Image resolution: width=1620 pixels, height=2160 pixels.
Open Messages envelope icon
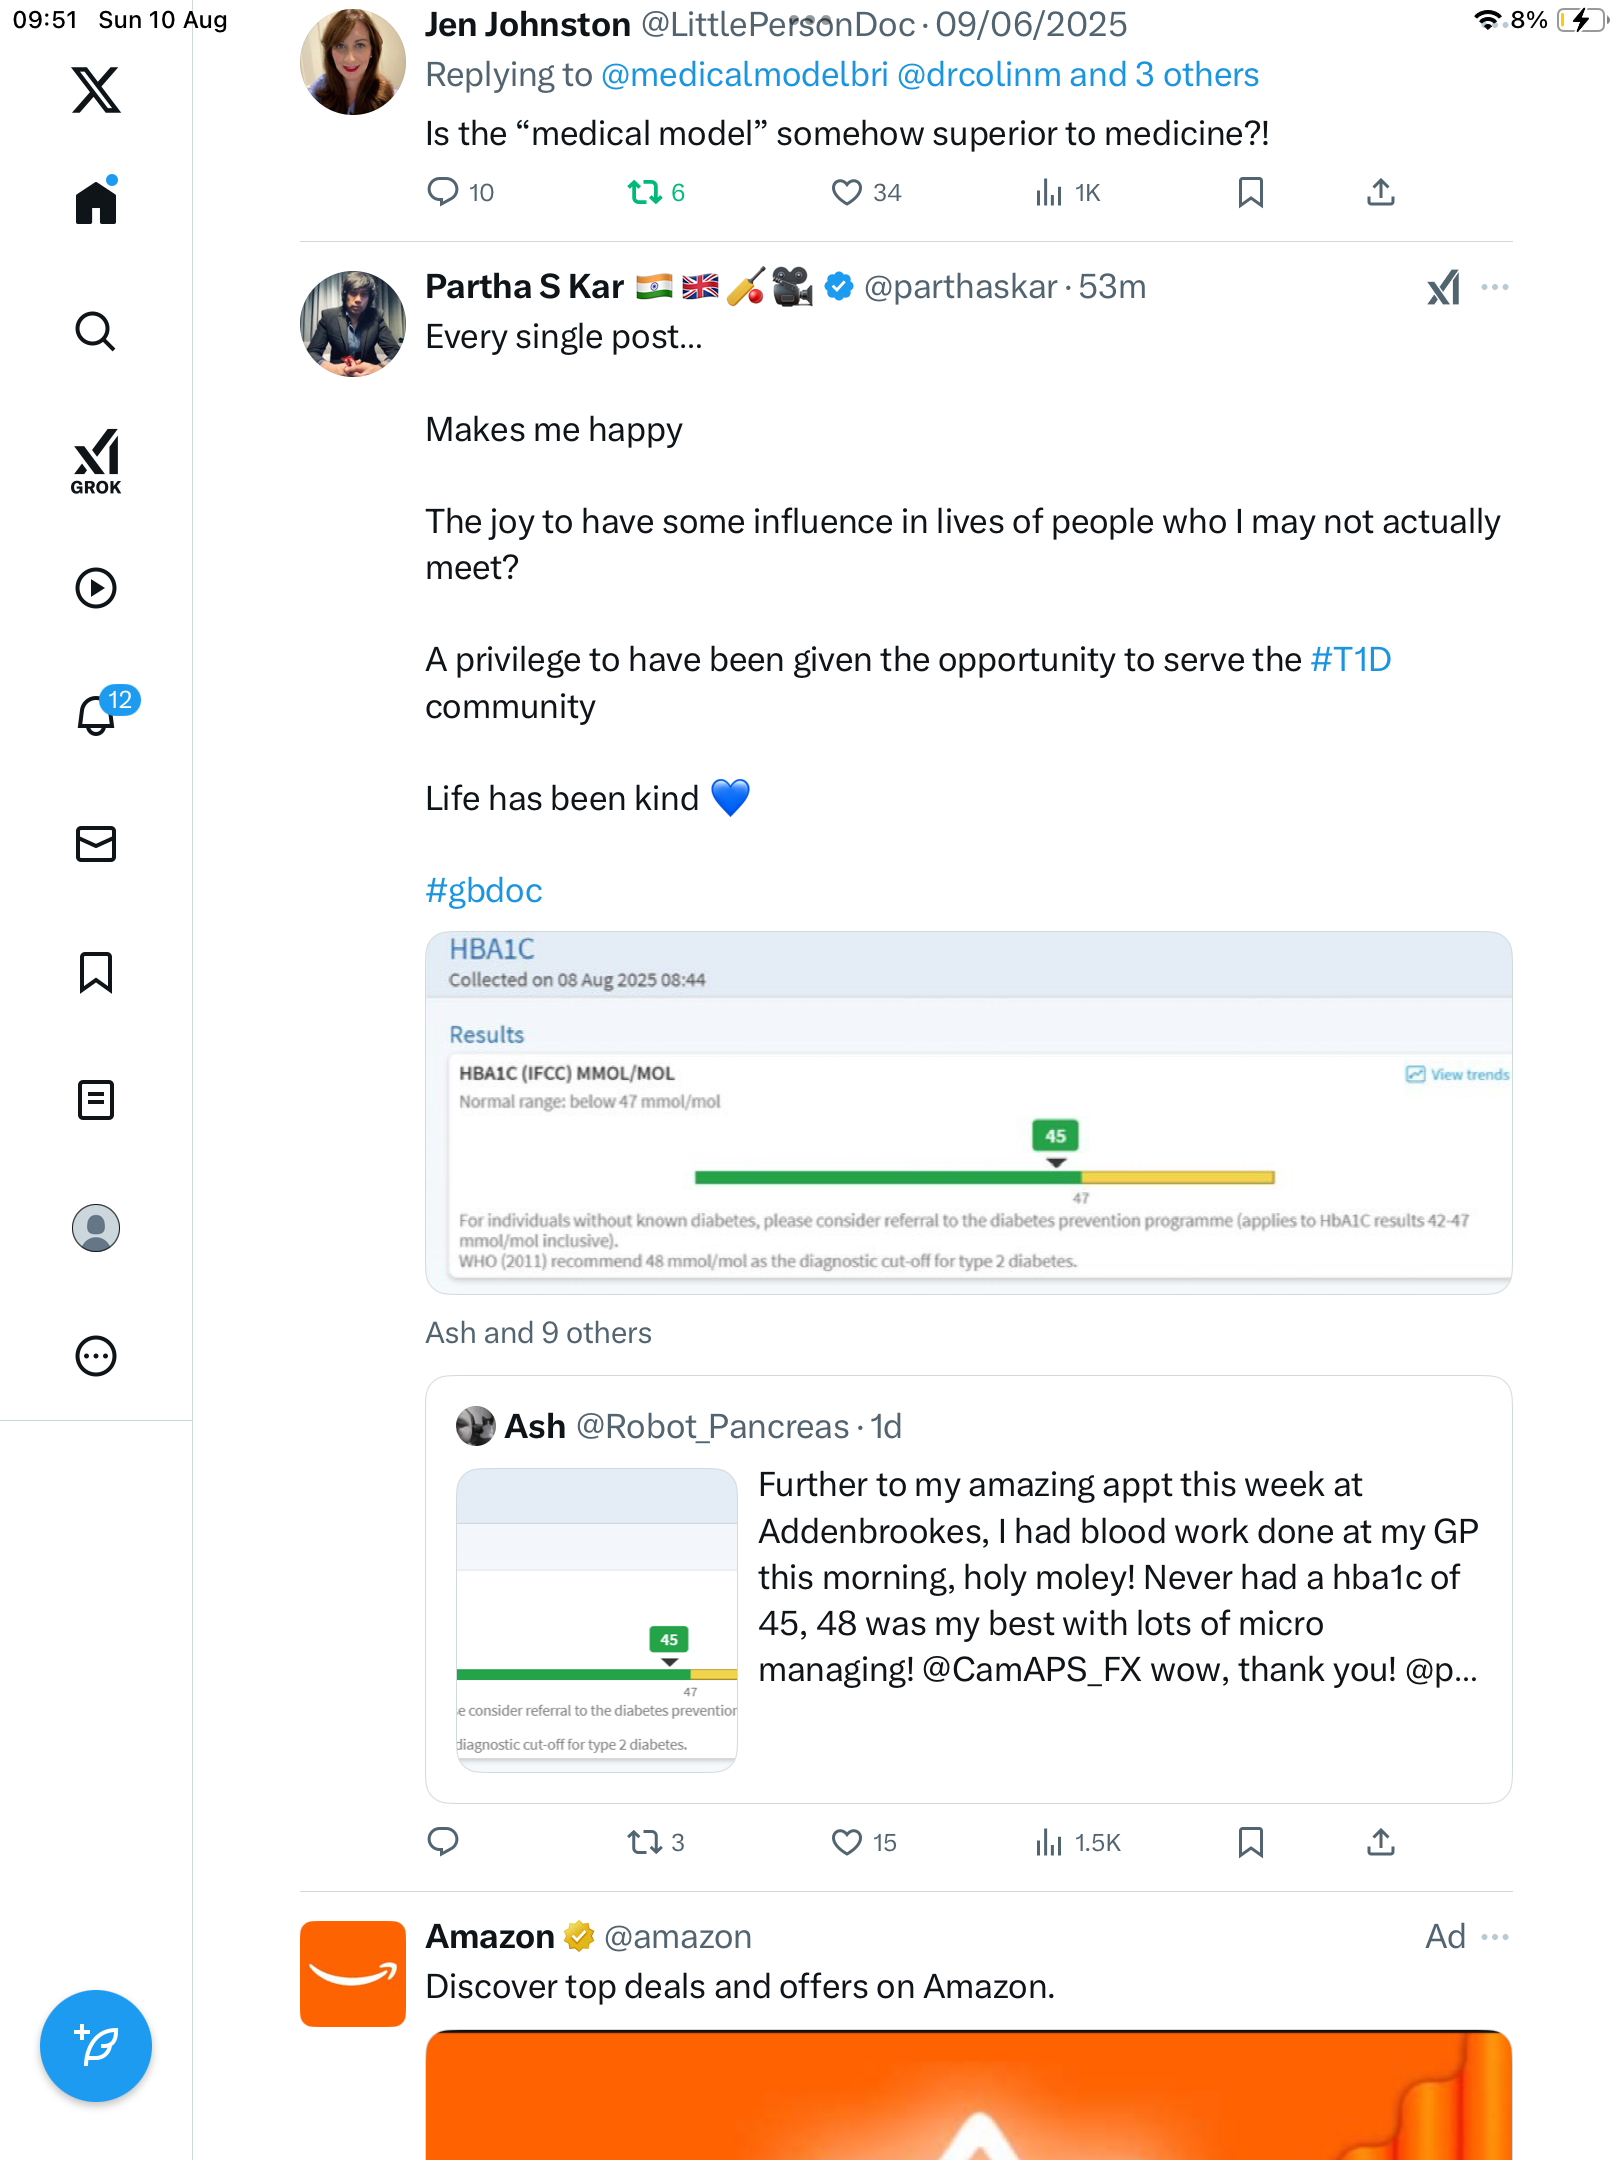pos(96,844)
